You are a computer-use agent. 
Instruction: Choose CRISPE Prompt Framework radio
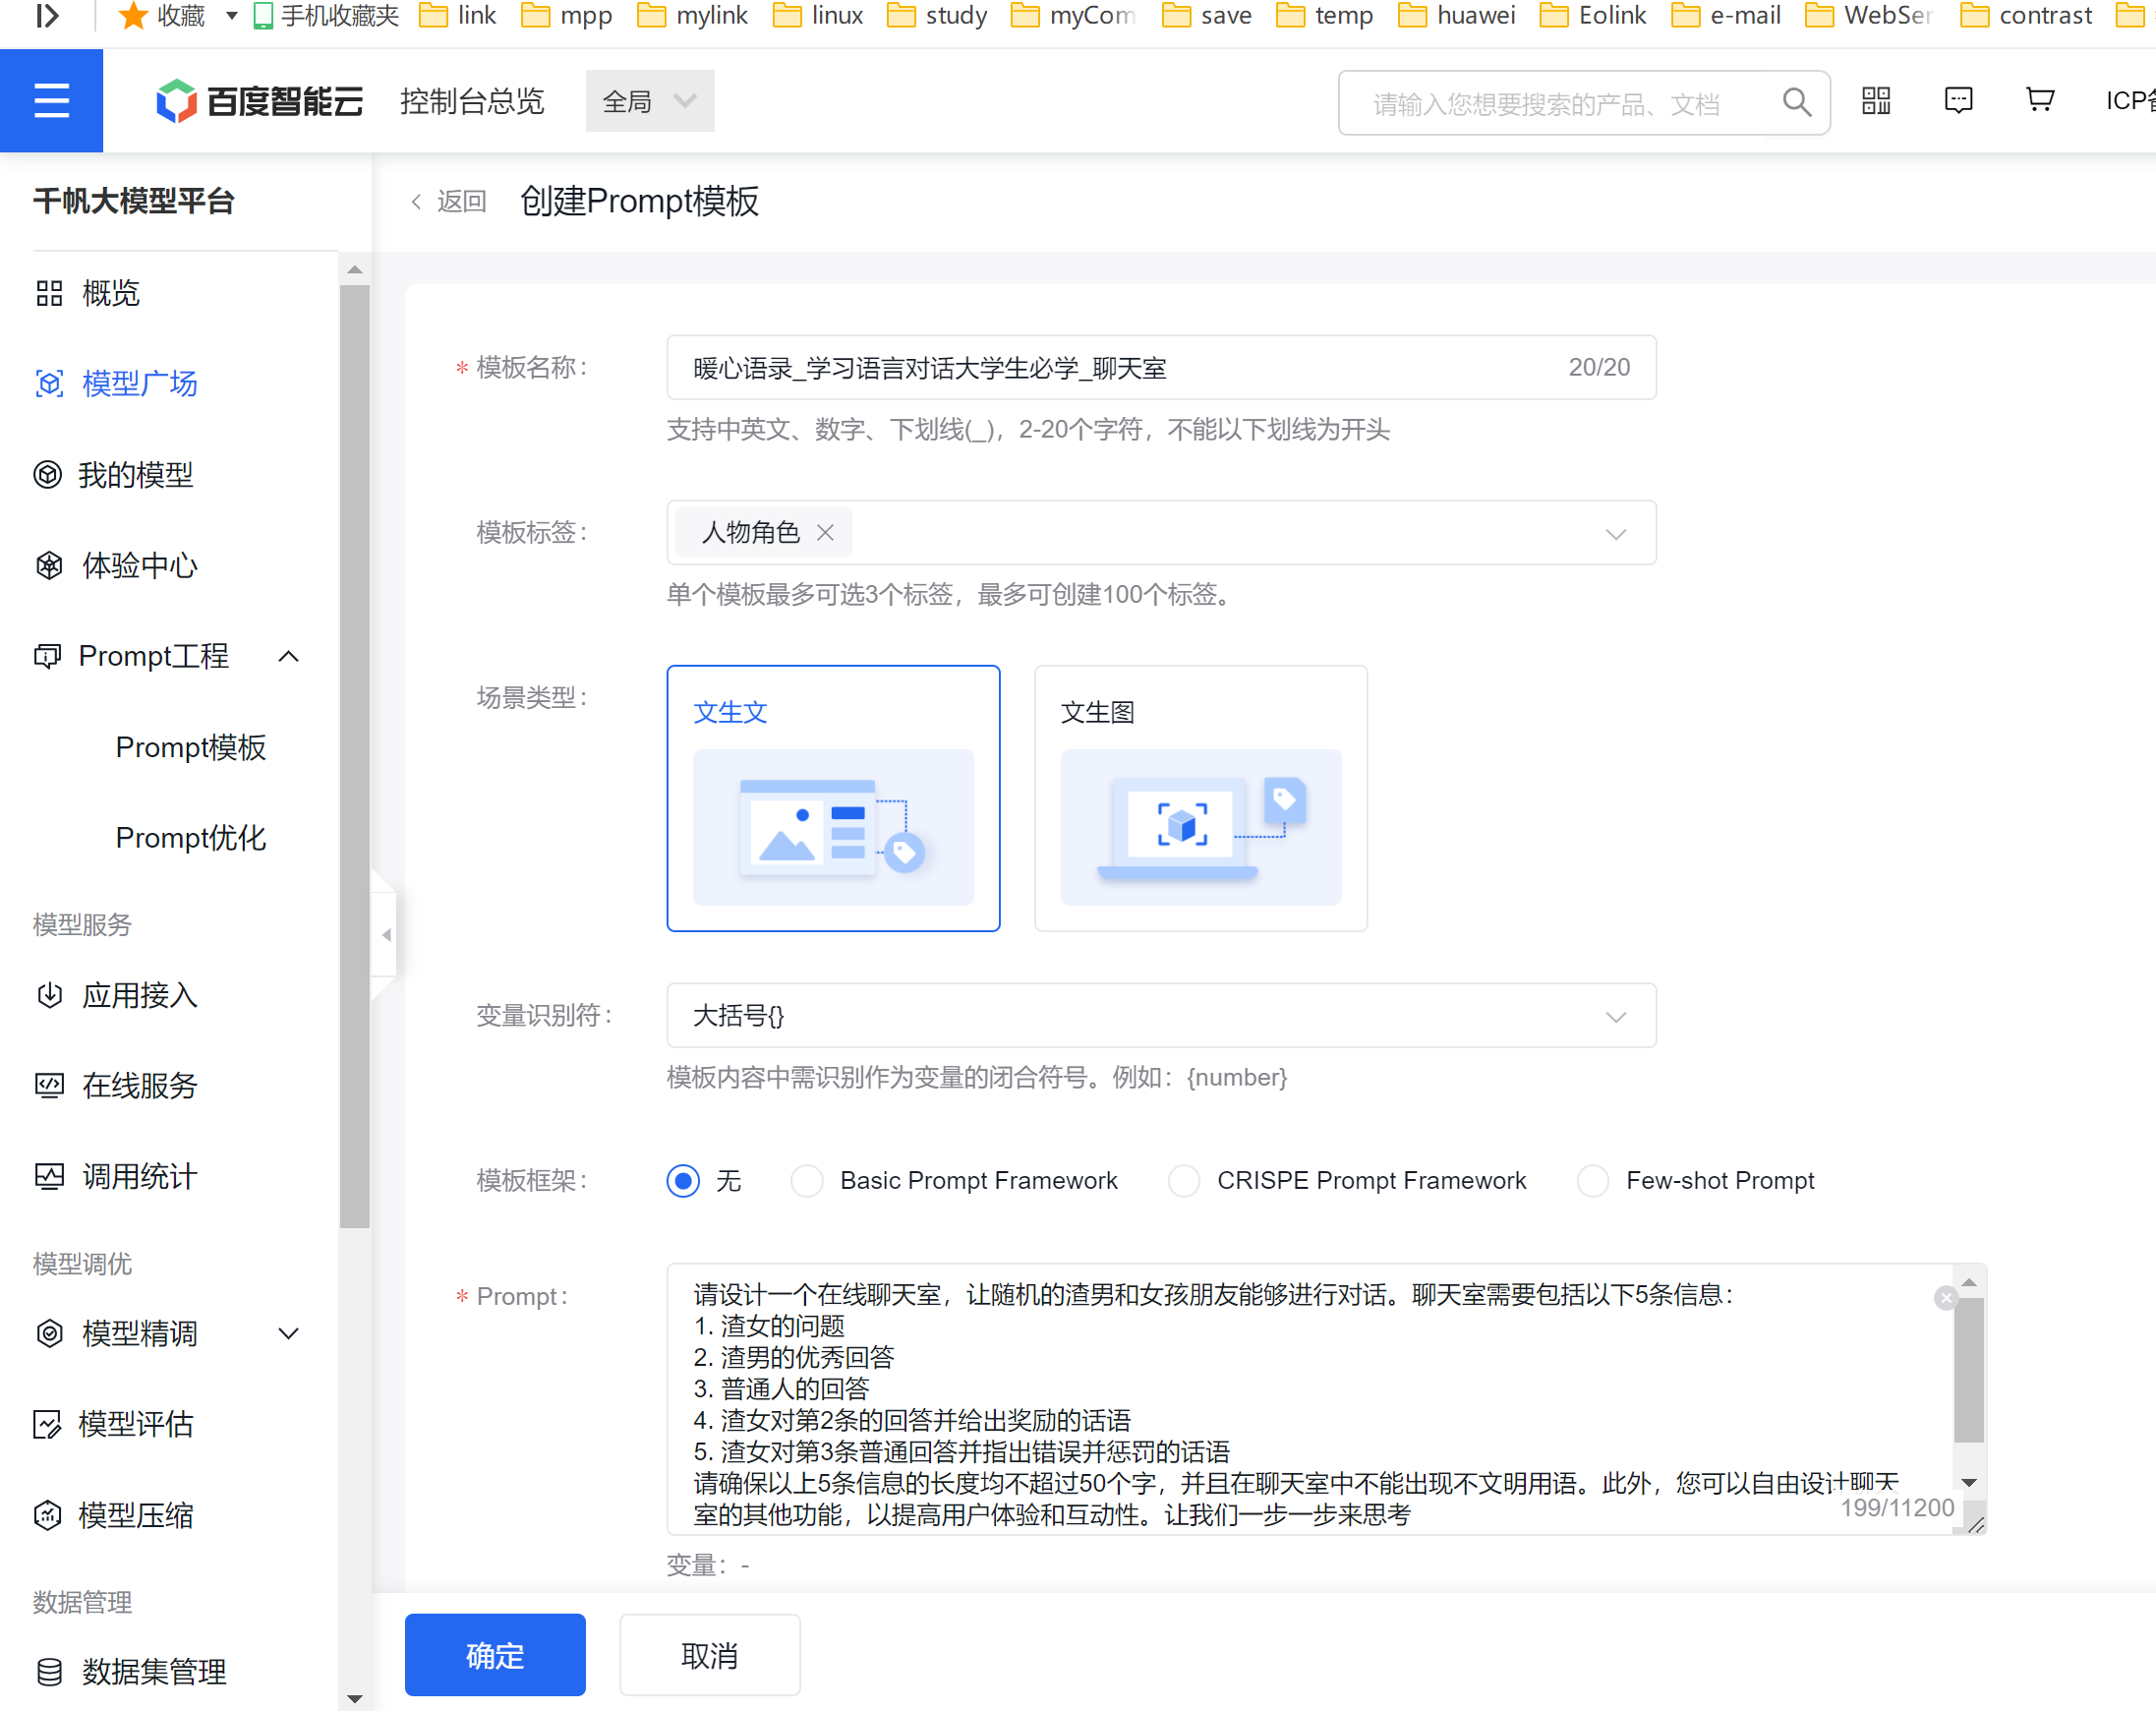[1184, 1181]
